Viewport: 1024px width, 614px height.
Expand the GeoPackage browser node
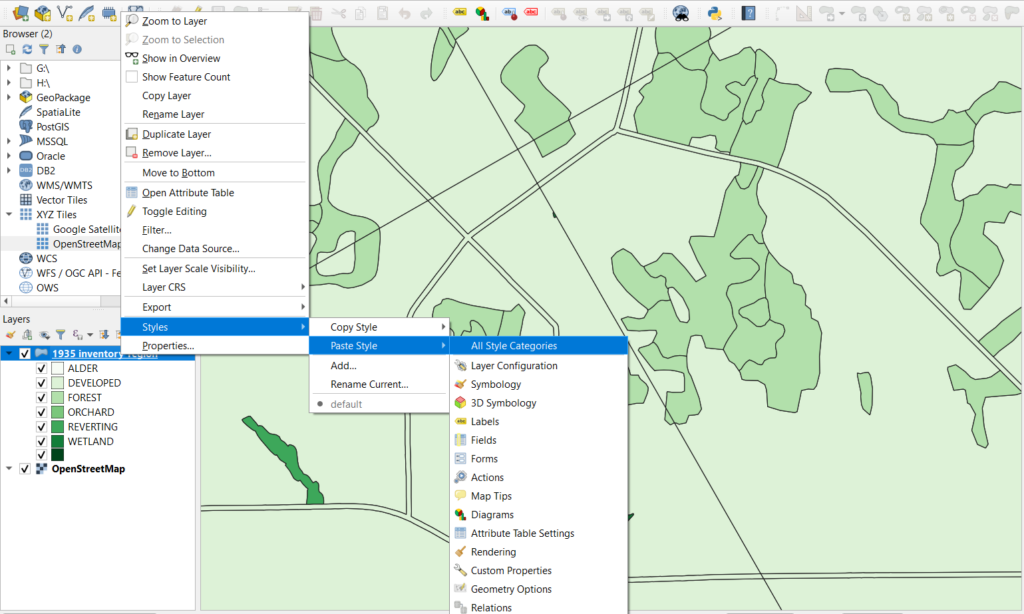click(8, 97)
